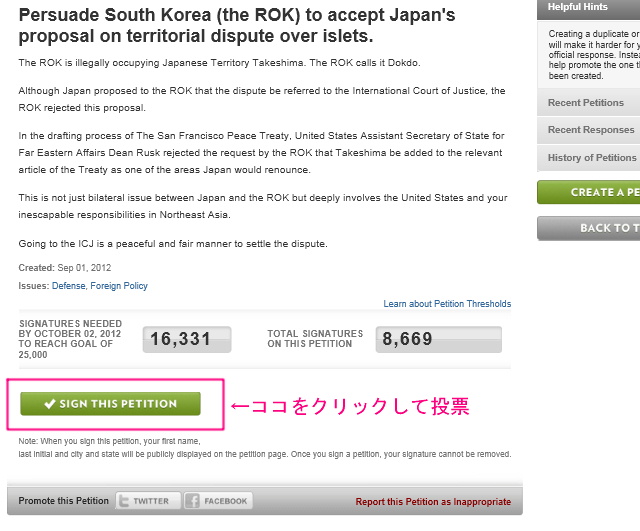
Task: Click the signatures needed counter 16,331
Action: [187, 339]
